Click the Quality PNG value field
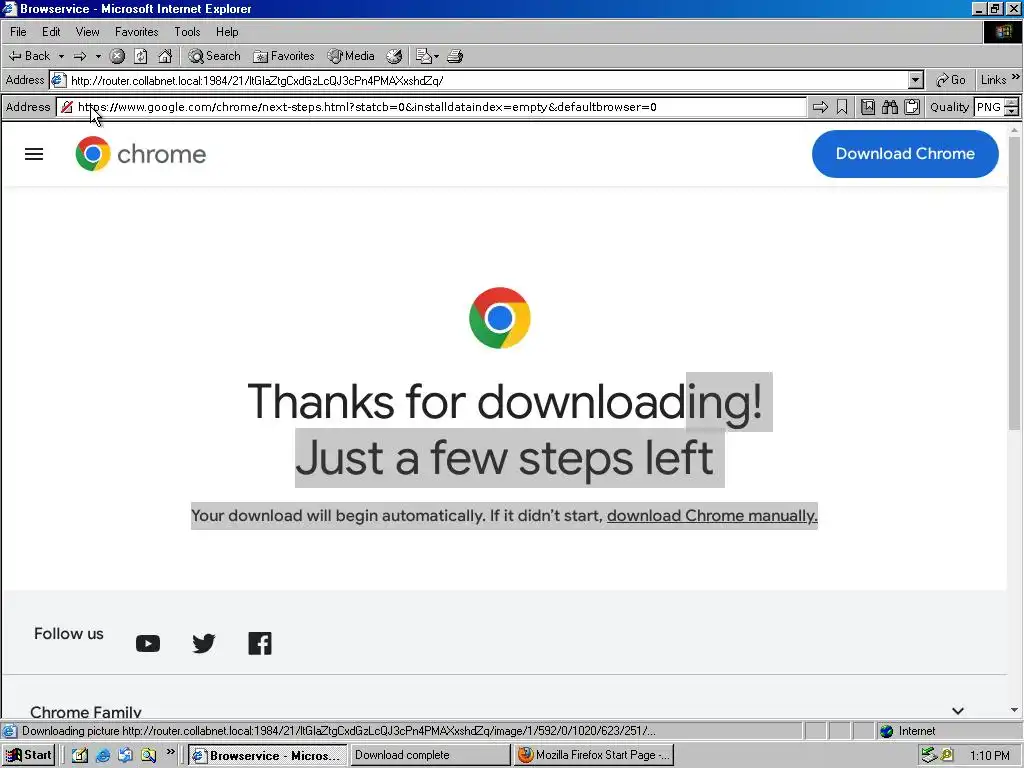Image resolution: width=1024 pixels, height=768 pixels. tap(989, 107)
